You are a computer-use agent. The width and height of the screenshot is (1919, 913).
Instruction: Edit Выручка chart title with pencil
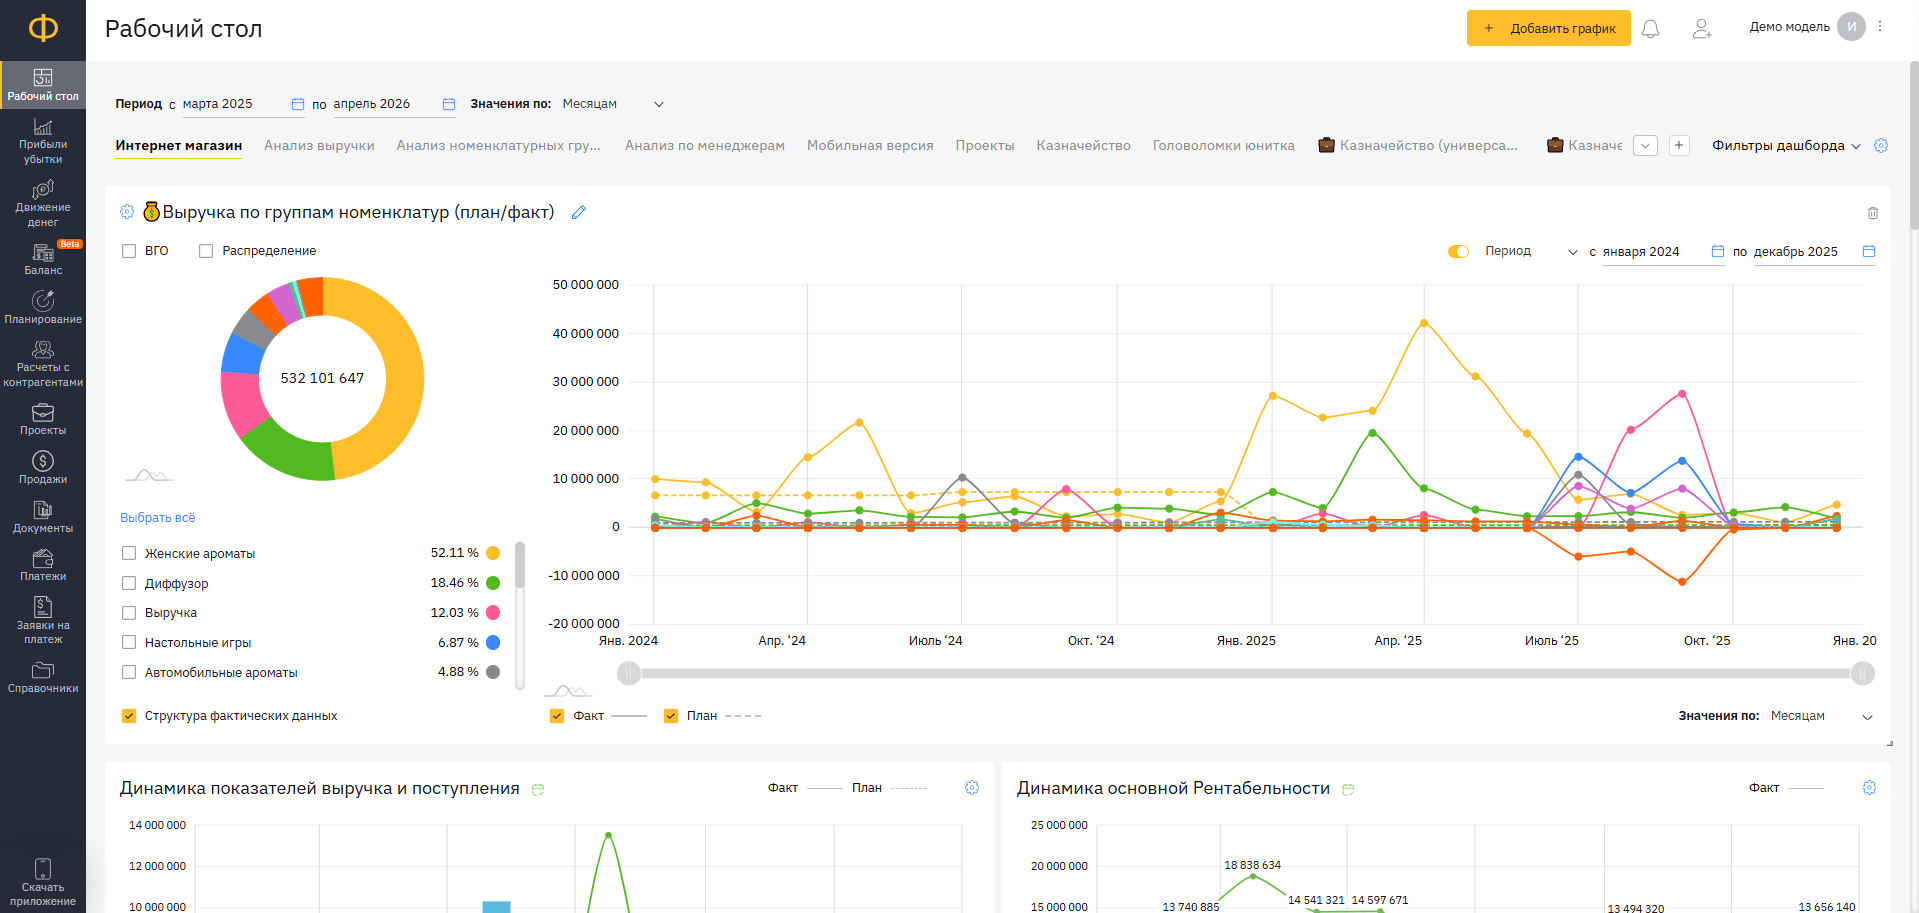[579, 212]
